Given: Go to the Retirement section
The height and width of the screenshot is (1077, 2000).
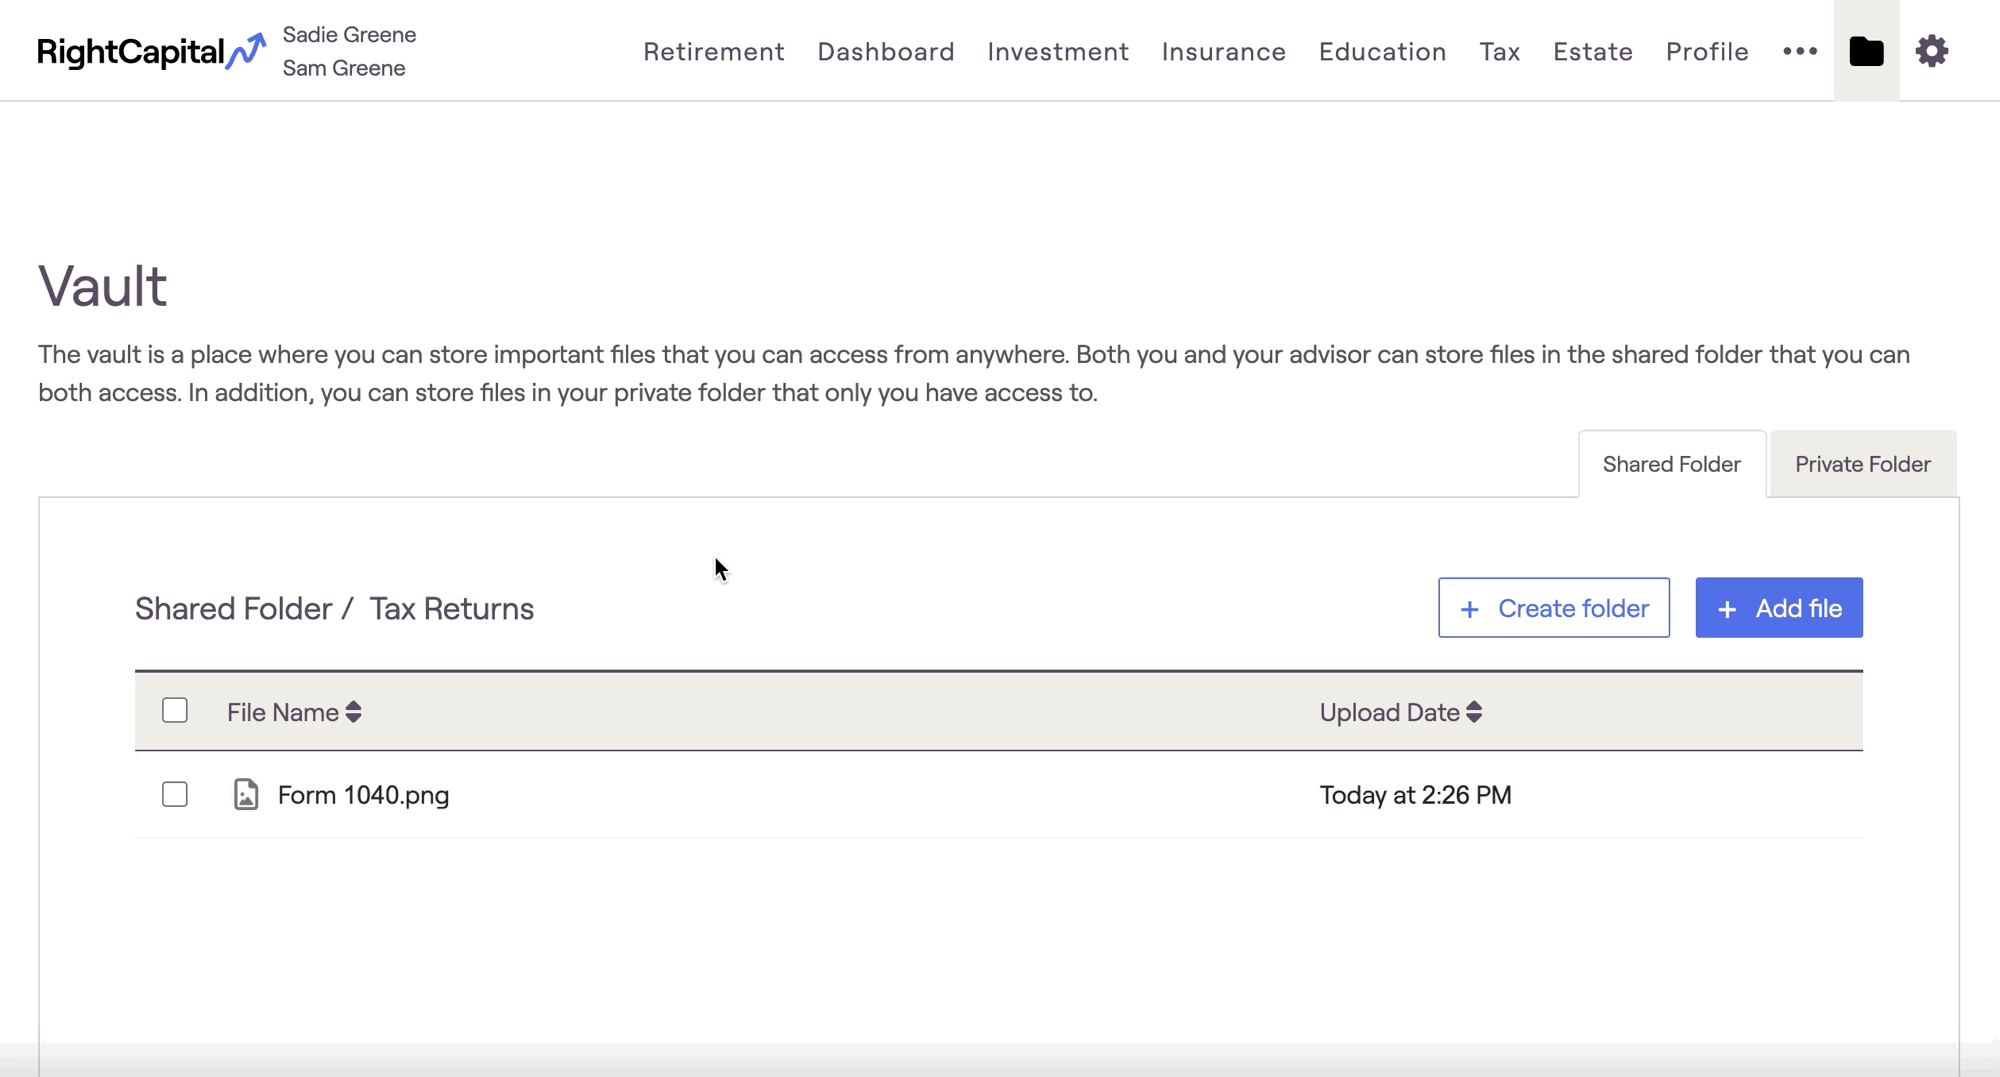Looking at the screenshot, I should point(713,51).
